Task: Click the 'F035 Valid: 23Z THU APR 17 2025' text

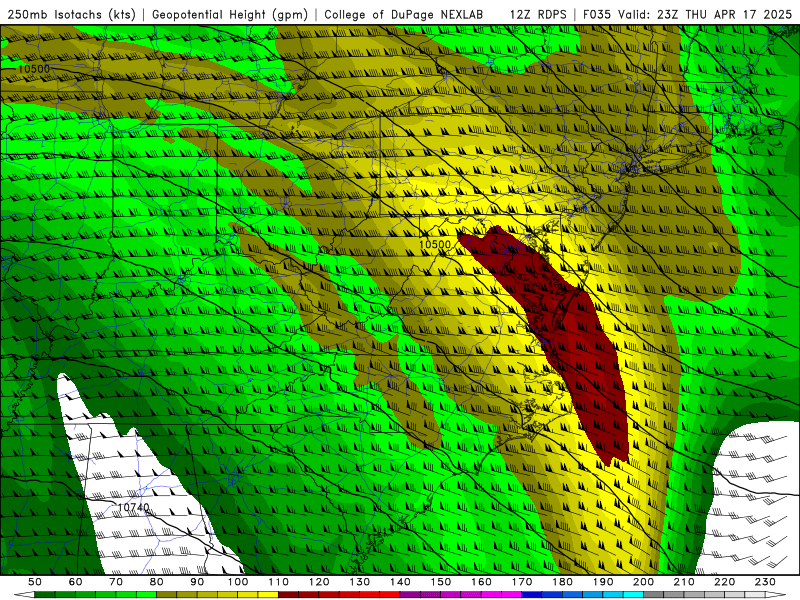Action: coord(687,14)
